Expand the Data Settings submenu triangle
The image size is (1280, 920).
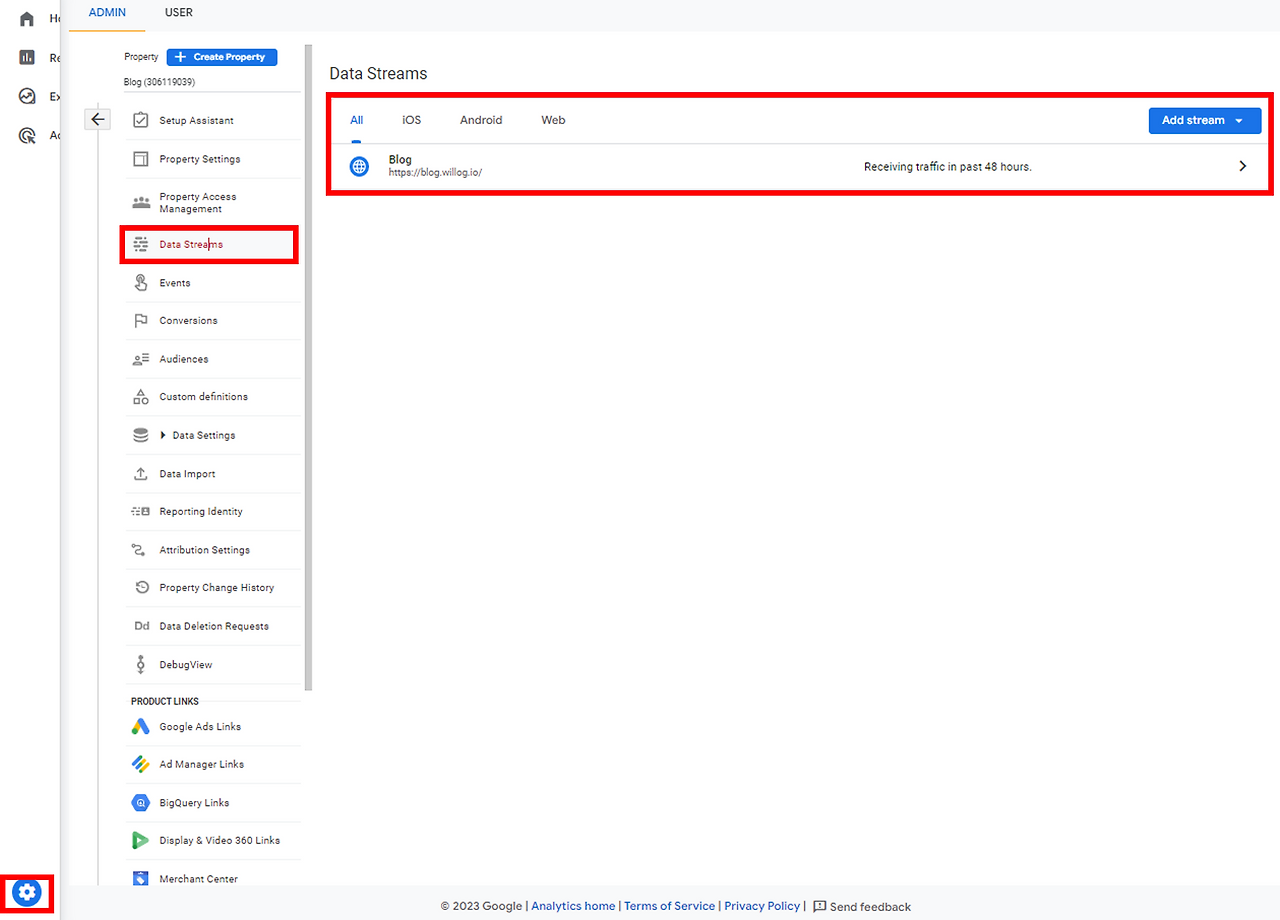click(x=163, y=436)
